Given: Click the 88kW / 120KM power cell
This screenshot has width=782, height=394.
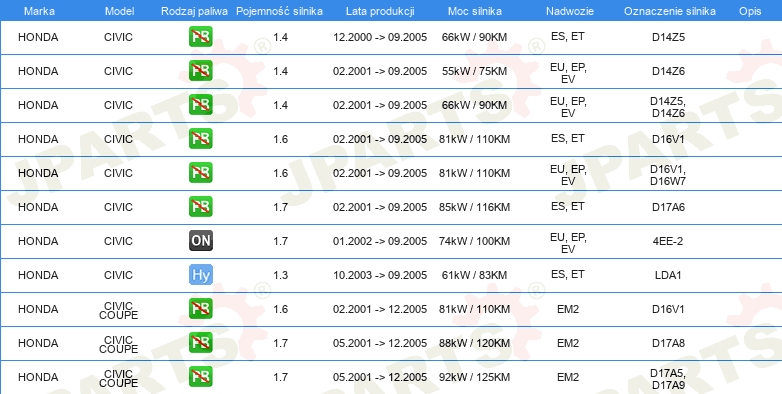Looking at the screenshot, I should pyautogui.click(x=474, y=343).
